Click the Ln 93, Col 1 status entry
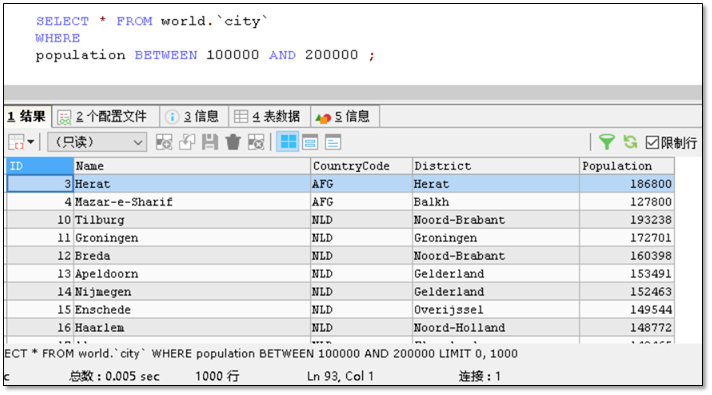This screenshot has width=712, height=395. (340, 376)
